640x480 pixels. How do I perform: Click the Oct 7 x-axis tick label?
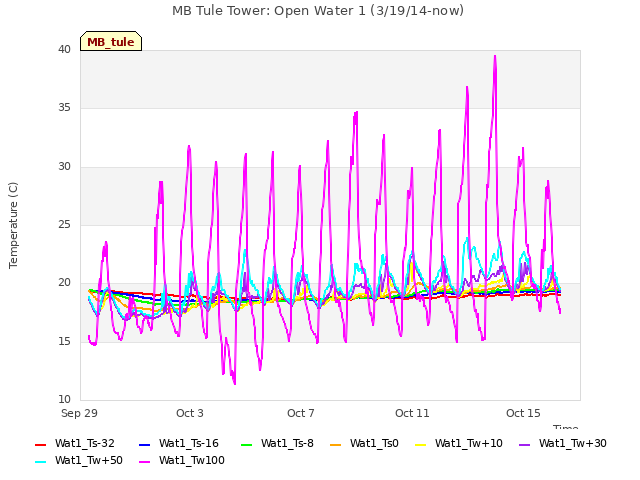click(x=301, y=413)
